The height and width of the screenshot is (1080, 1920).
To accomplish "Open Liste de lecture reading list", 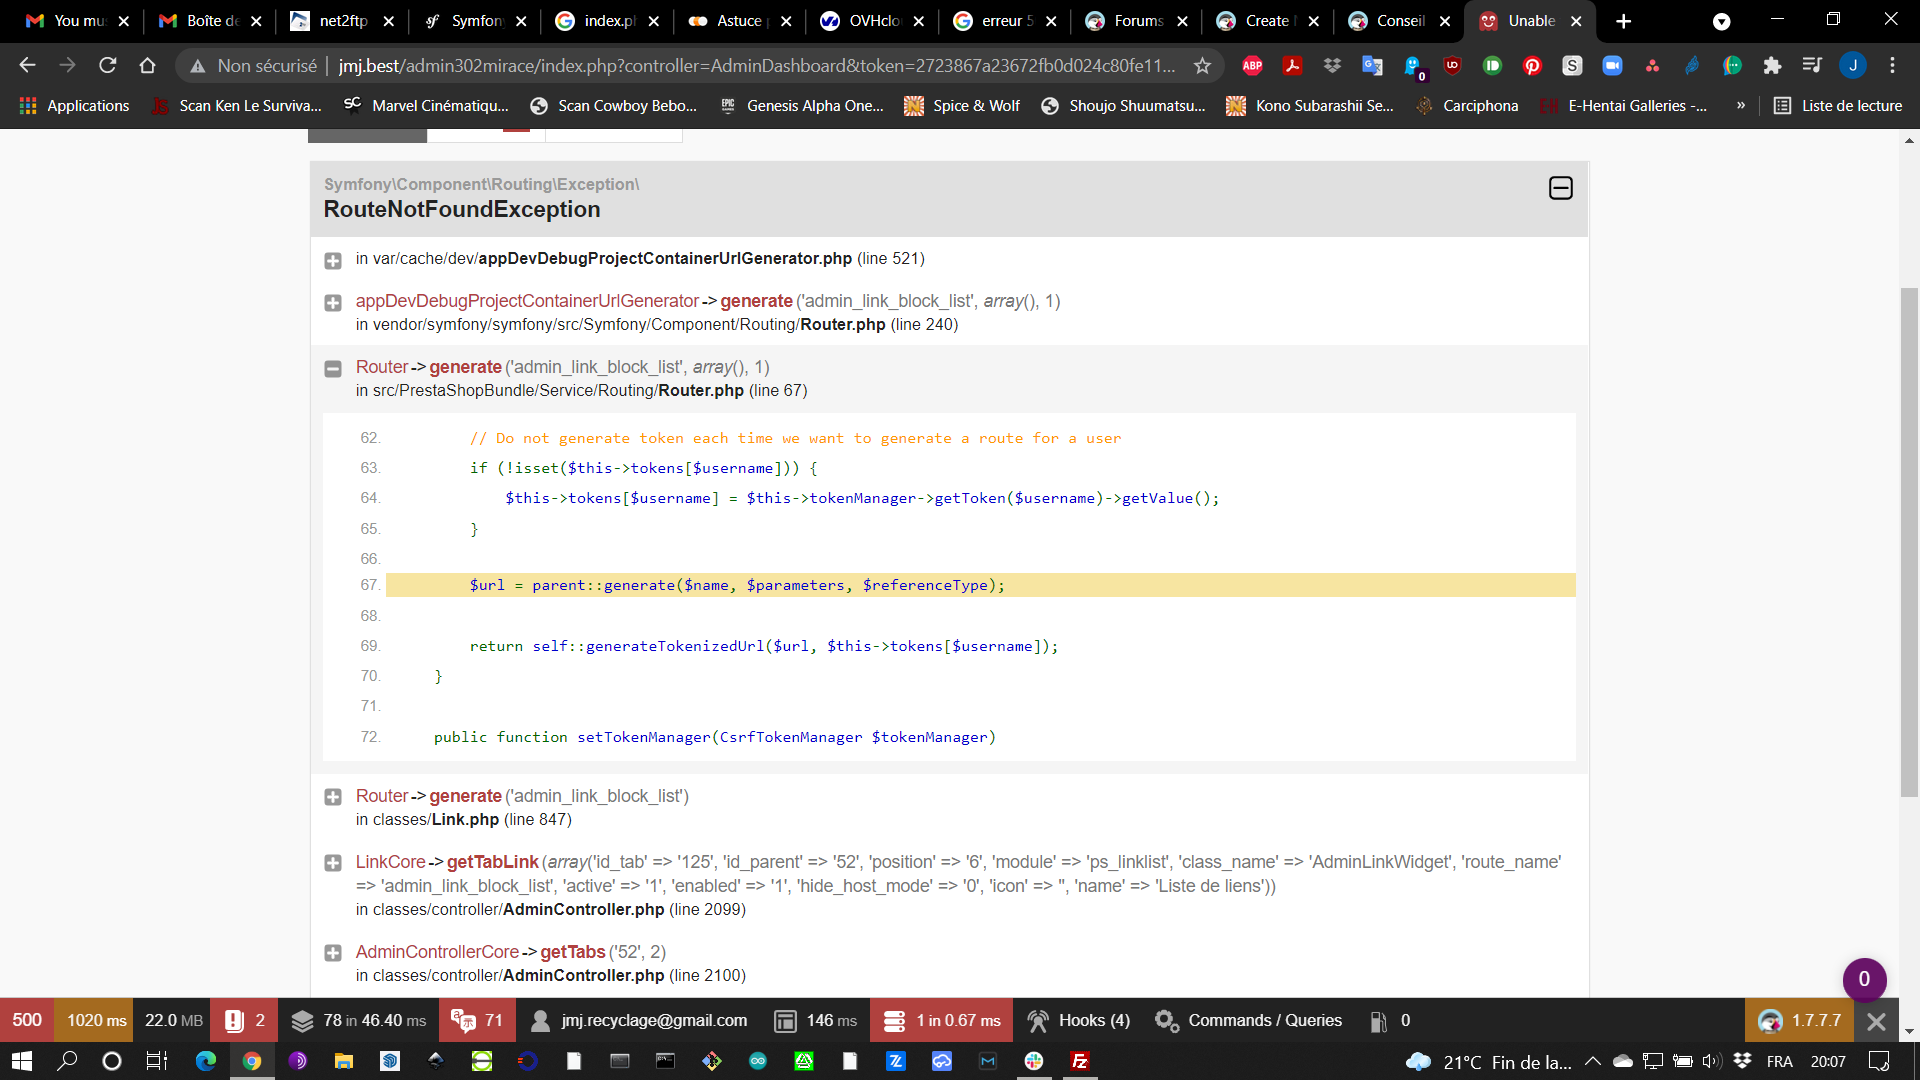I will [x=1838, y=105].
